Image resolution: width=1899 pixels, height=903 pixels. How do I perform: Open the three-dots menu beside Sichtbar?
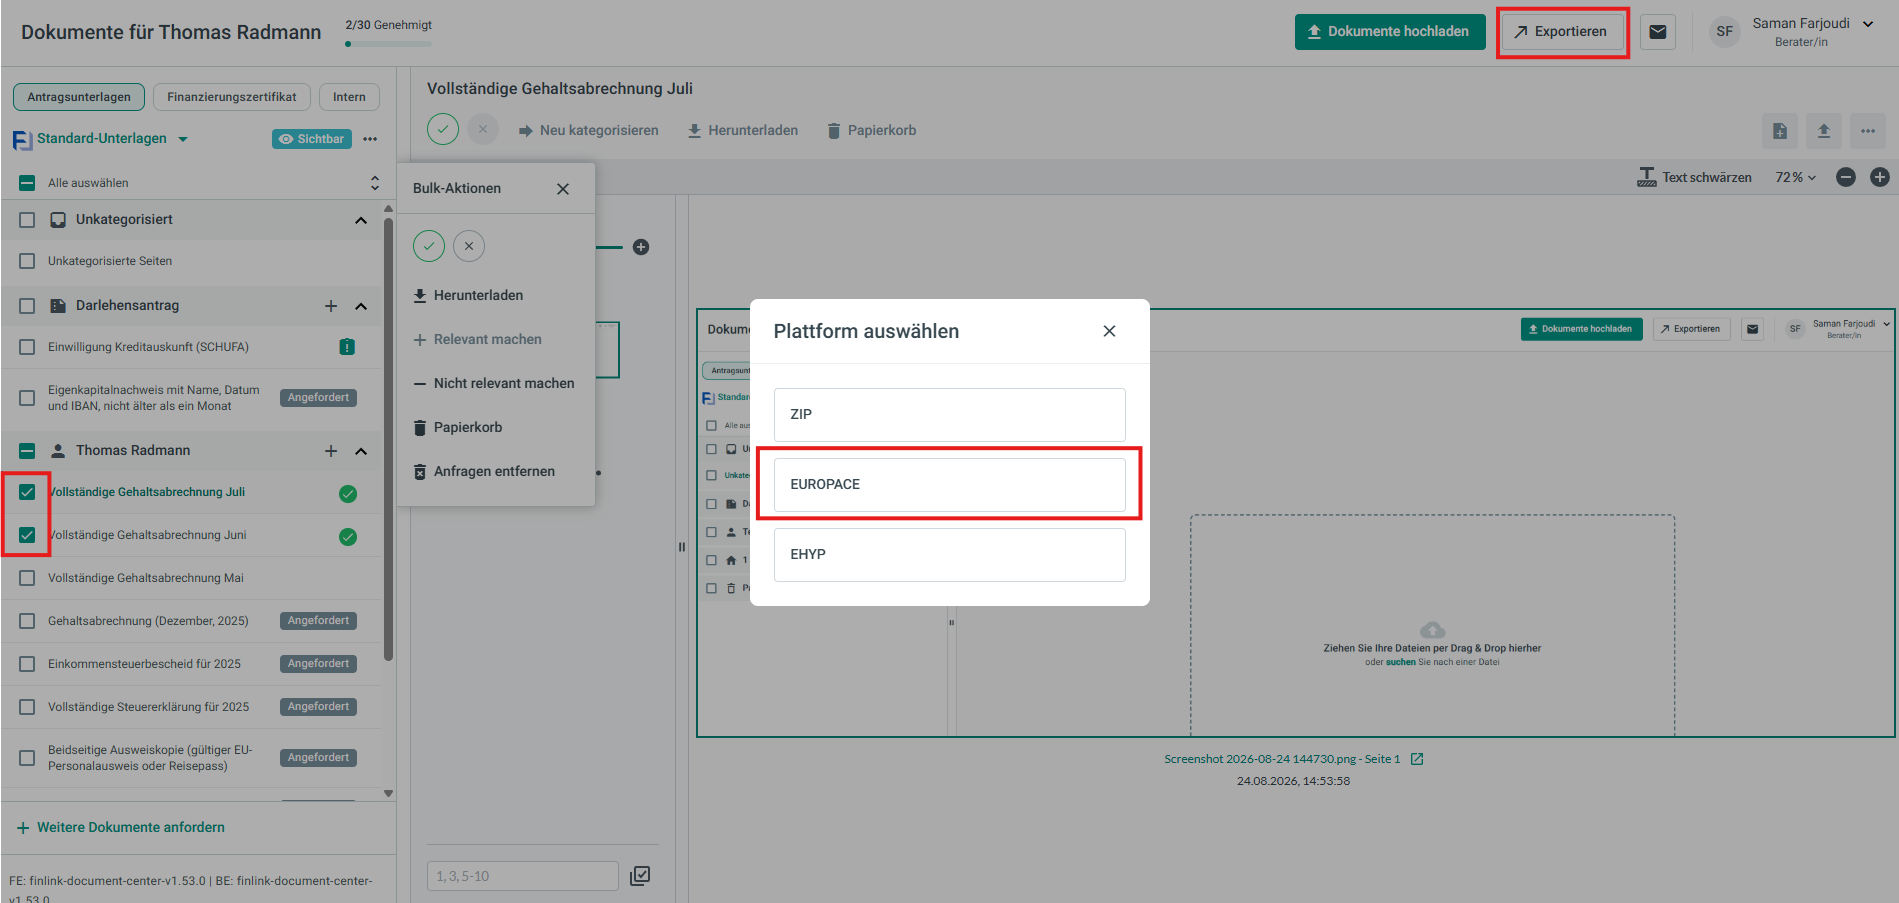(370, 139)
